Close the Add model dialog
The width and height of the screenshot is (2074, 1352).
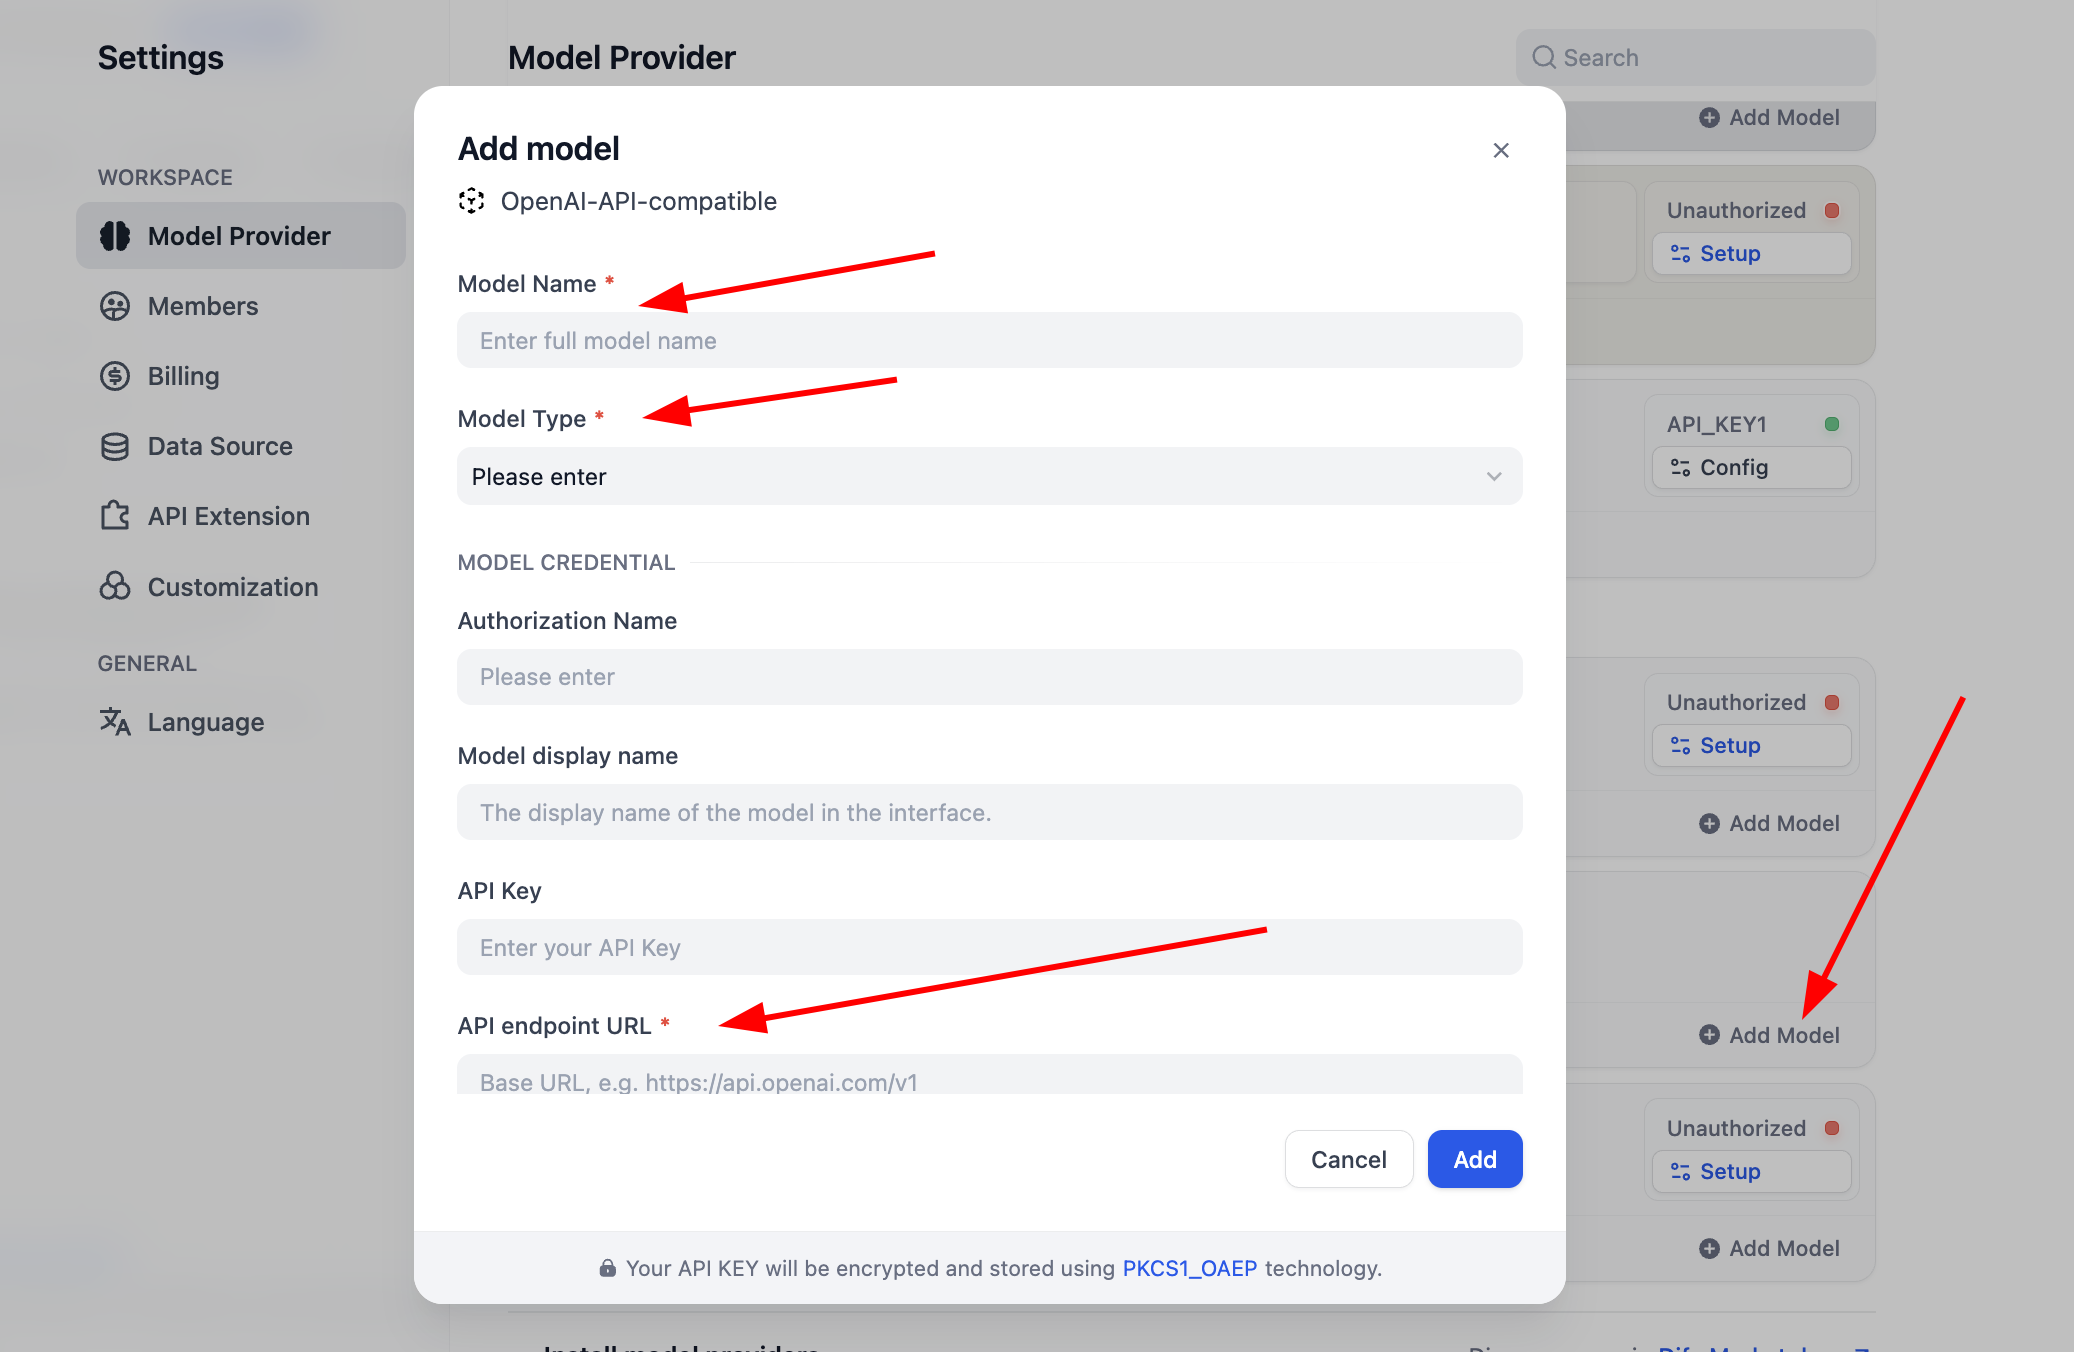[x=1500, y=150]
